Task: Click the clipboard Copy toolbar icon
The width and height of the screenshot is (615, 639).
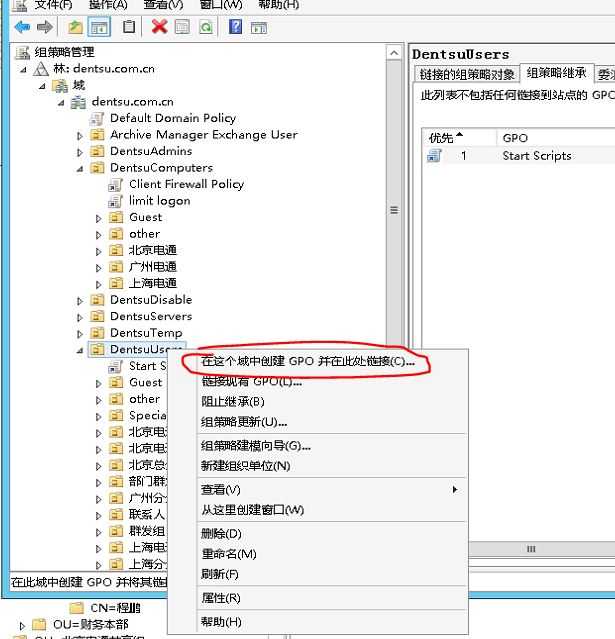Action: click(129, 27)
